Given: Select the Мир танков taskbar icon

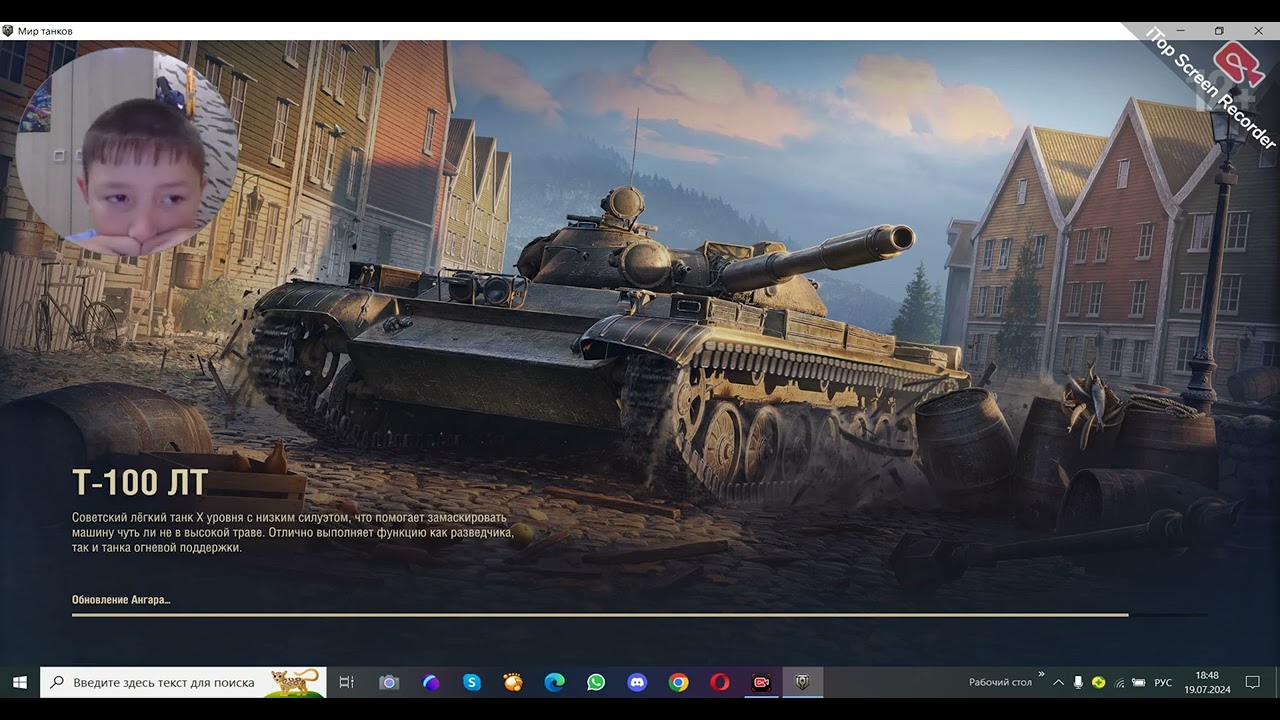Looking at the screenshot, I should tap(802, 682).
